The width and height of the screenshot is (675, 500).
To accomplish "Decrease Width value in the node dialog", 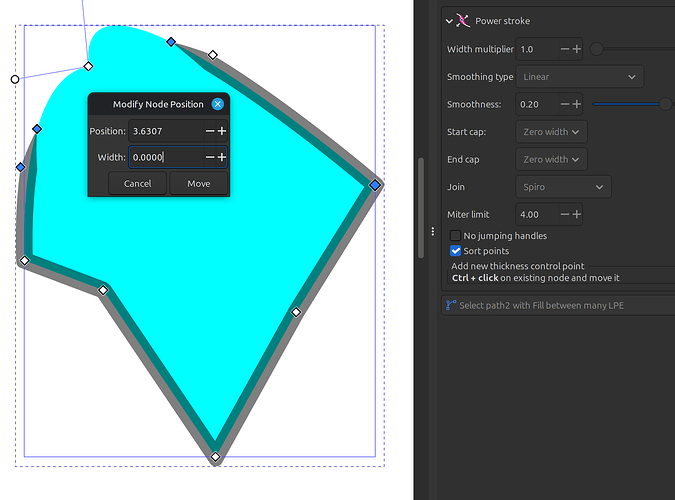I will [210, 157].
